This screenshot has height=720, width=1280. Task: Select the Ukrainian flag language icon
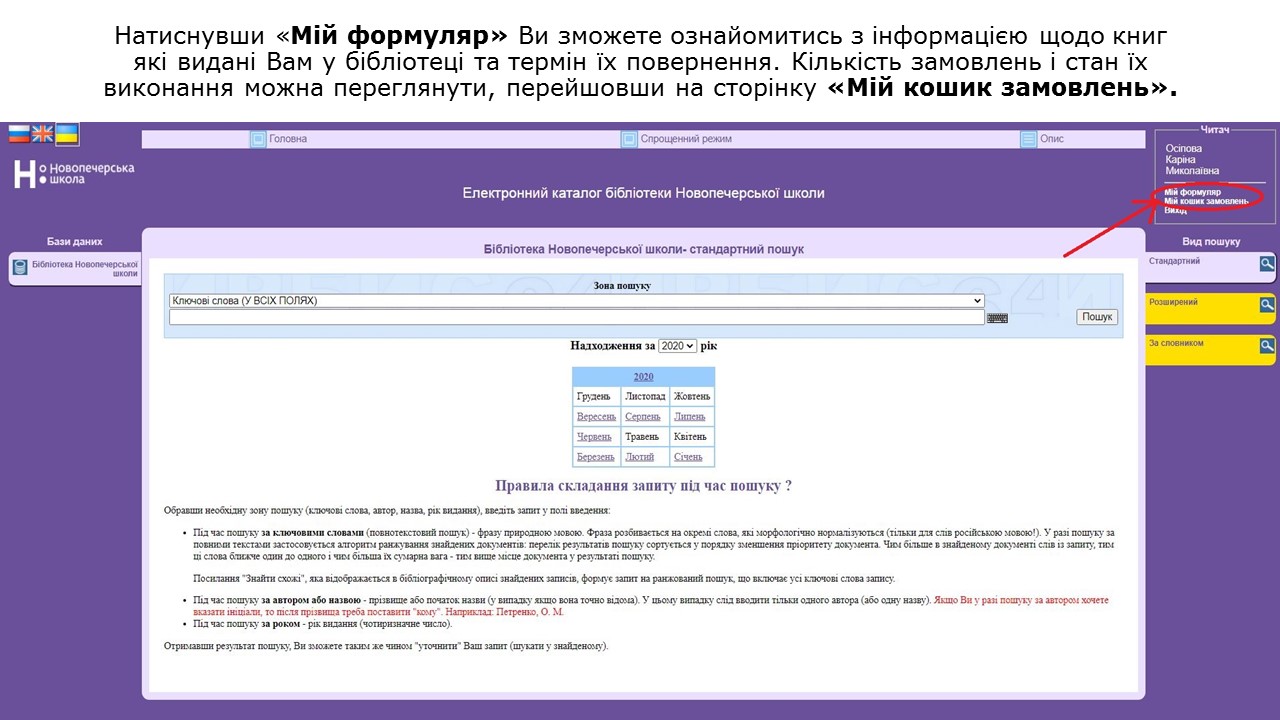click(x=67, y=134)
